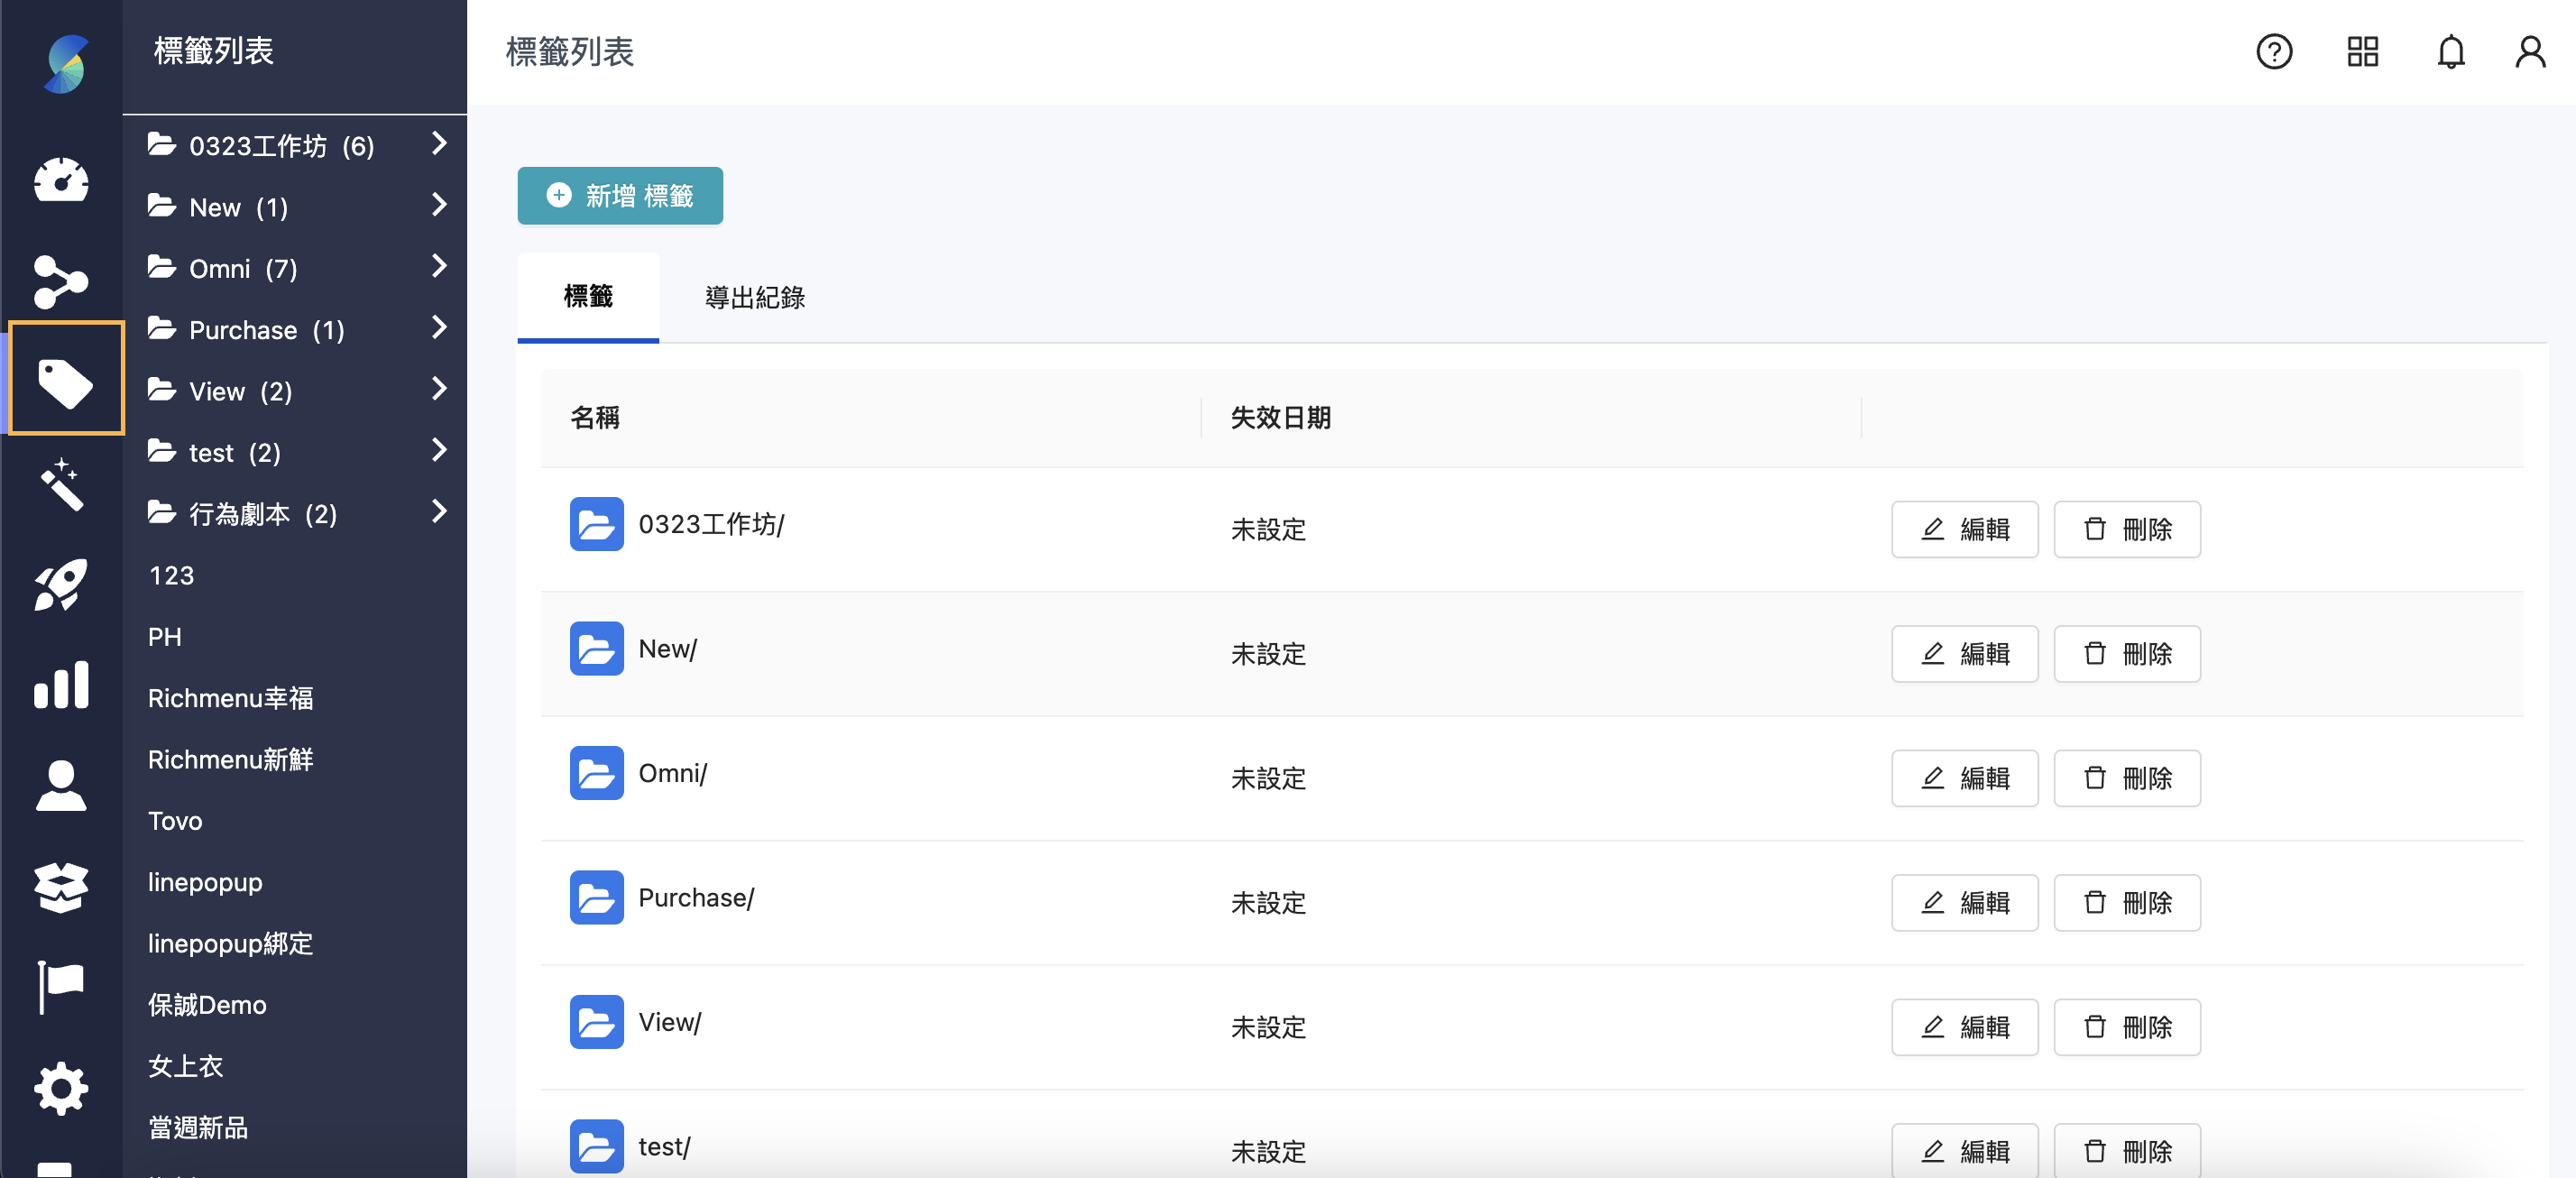Open the rocket launch sidebar icon

[61, 584]
